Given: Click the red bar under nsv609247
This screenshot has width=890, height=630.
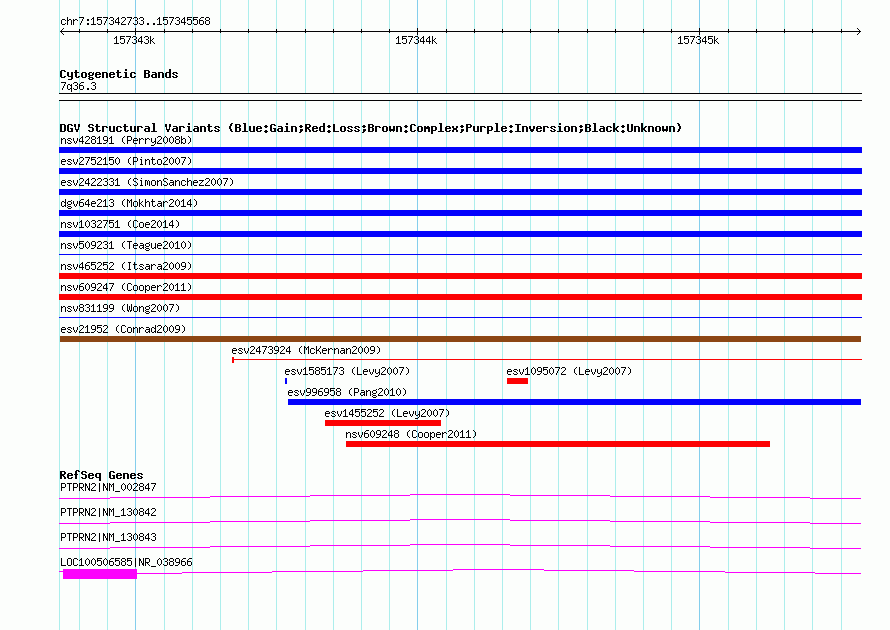Looking at the screenshot, I should (x=460, y=297).
